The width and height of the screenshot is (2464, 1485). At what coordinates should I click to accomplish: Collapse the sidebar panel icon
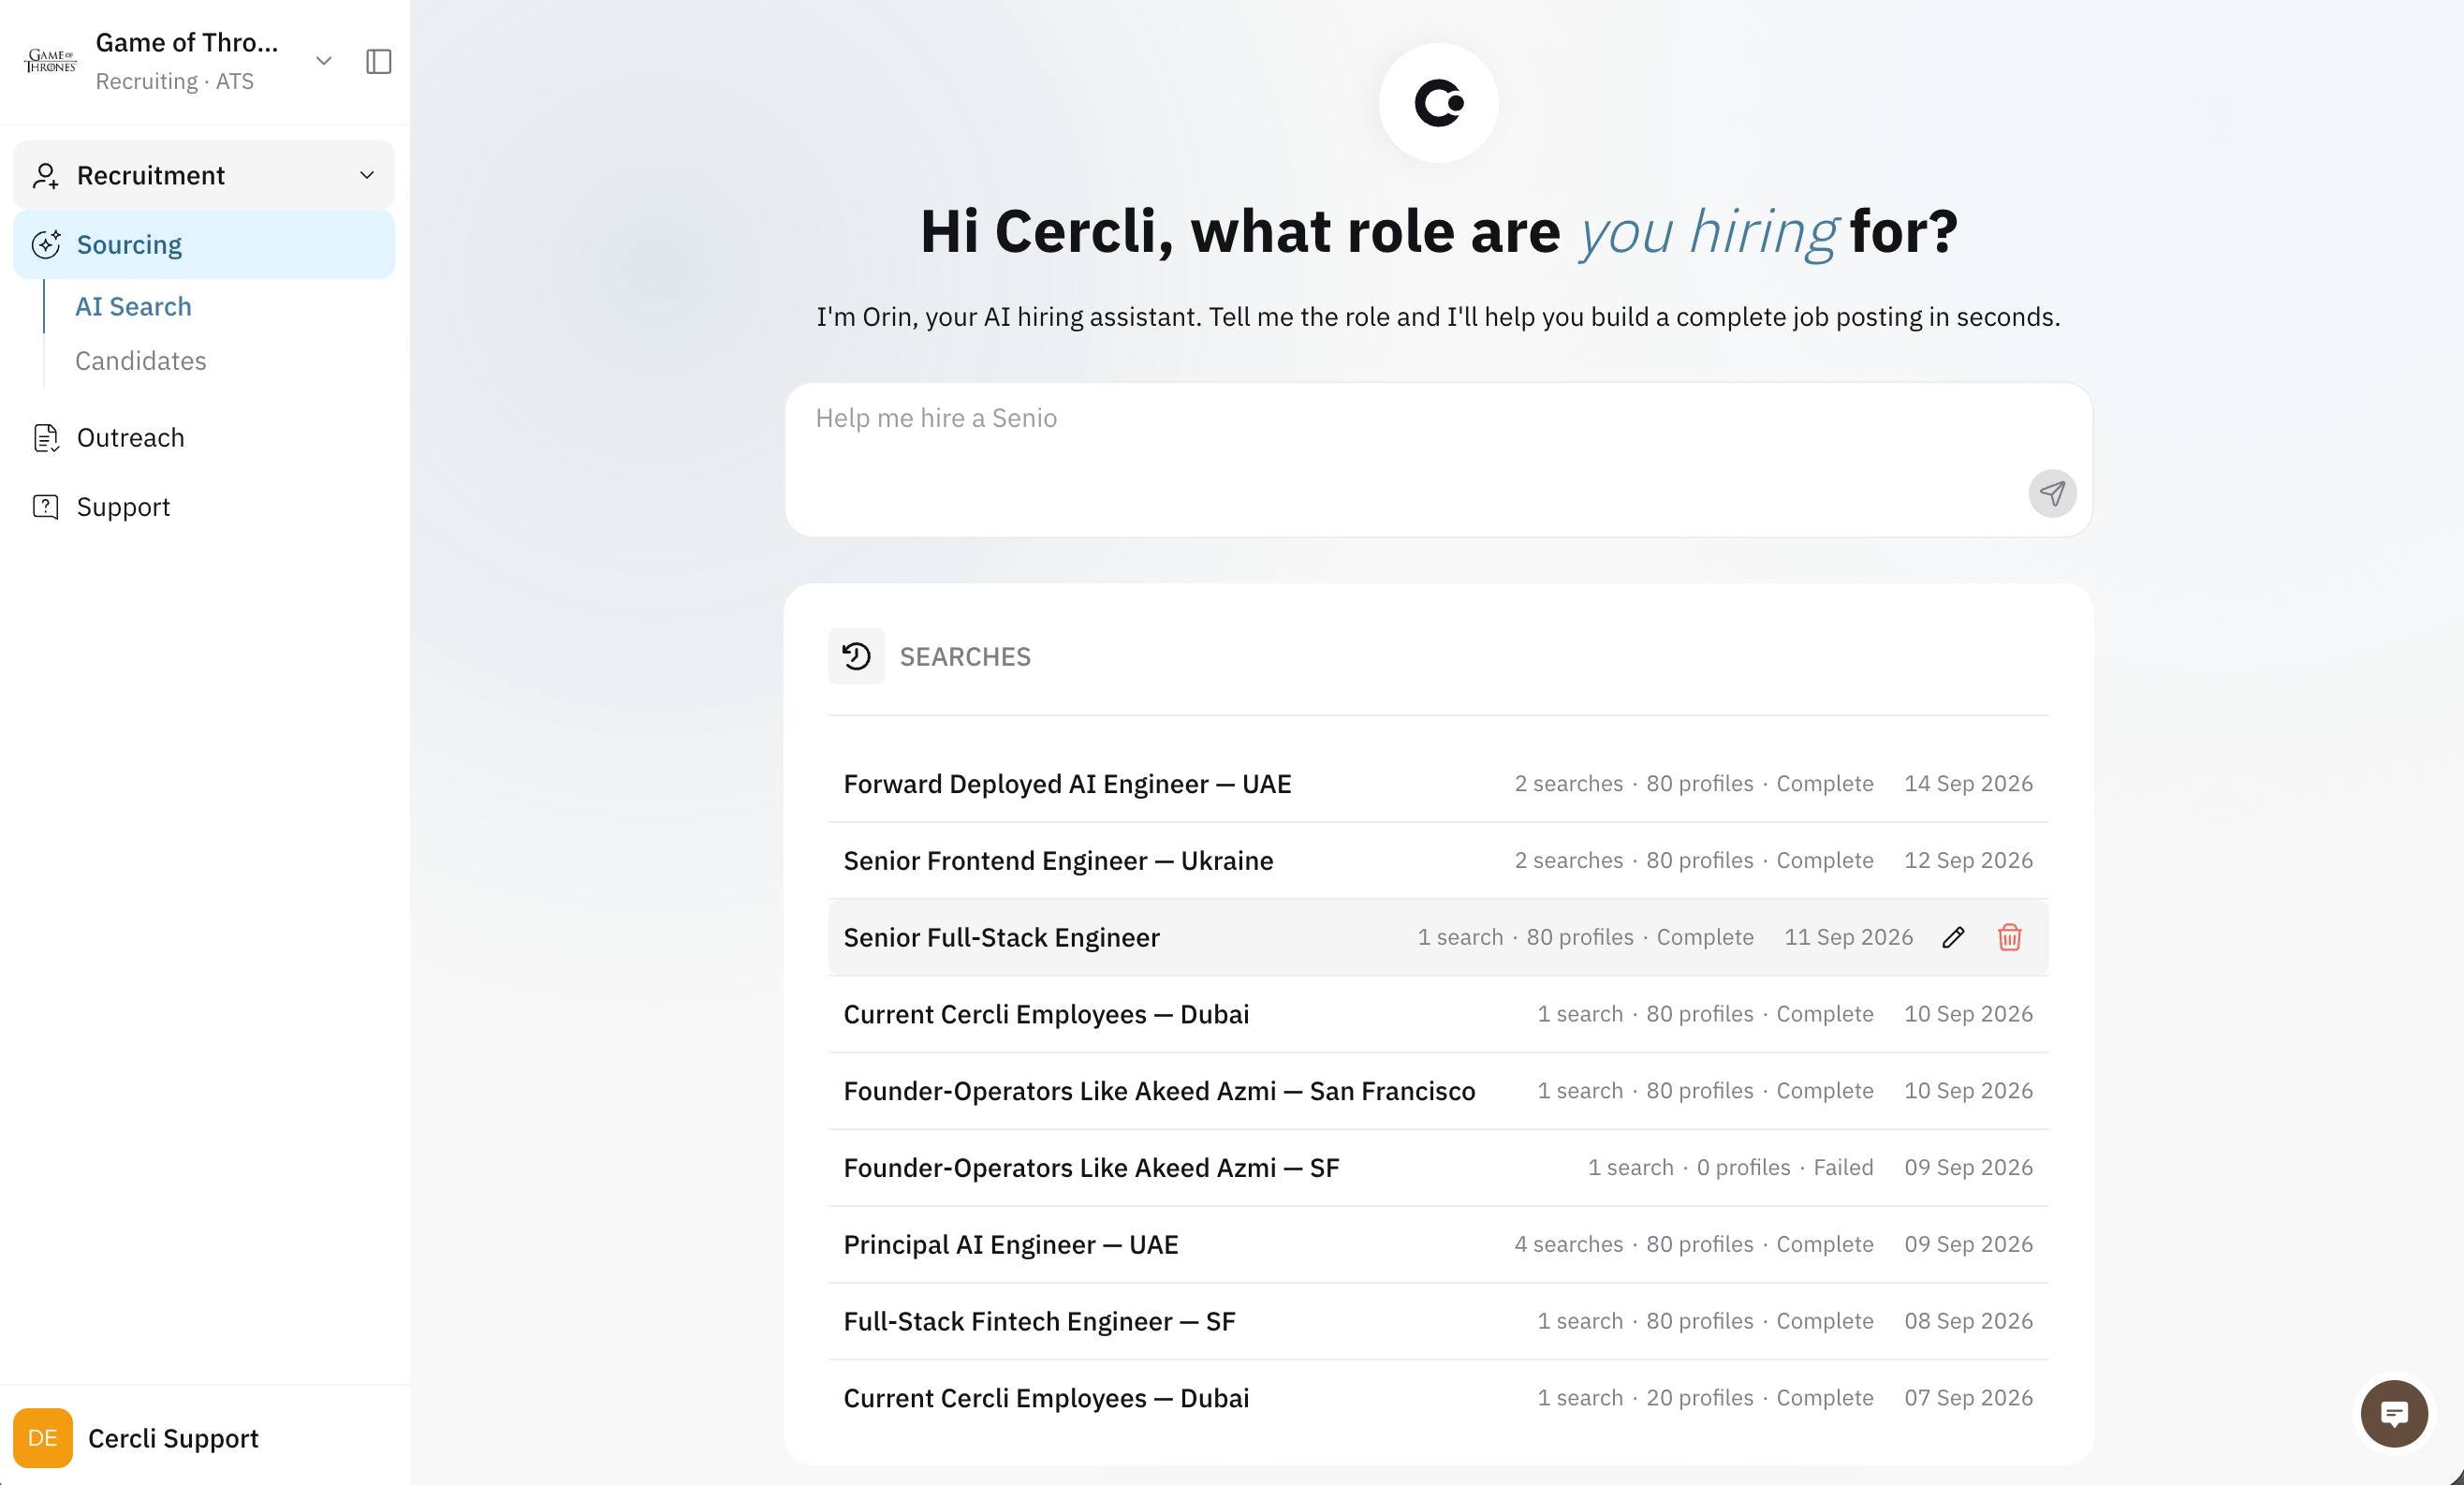click(379, 61)
